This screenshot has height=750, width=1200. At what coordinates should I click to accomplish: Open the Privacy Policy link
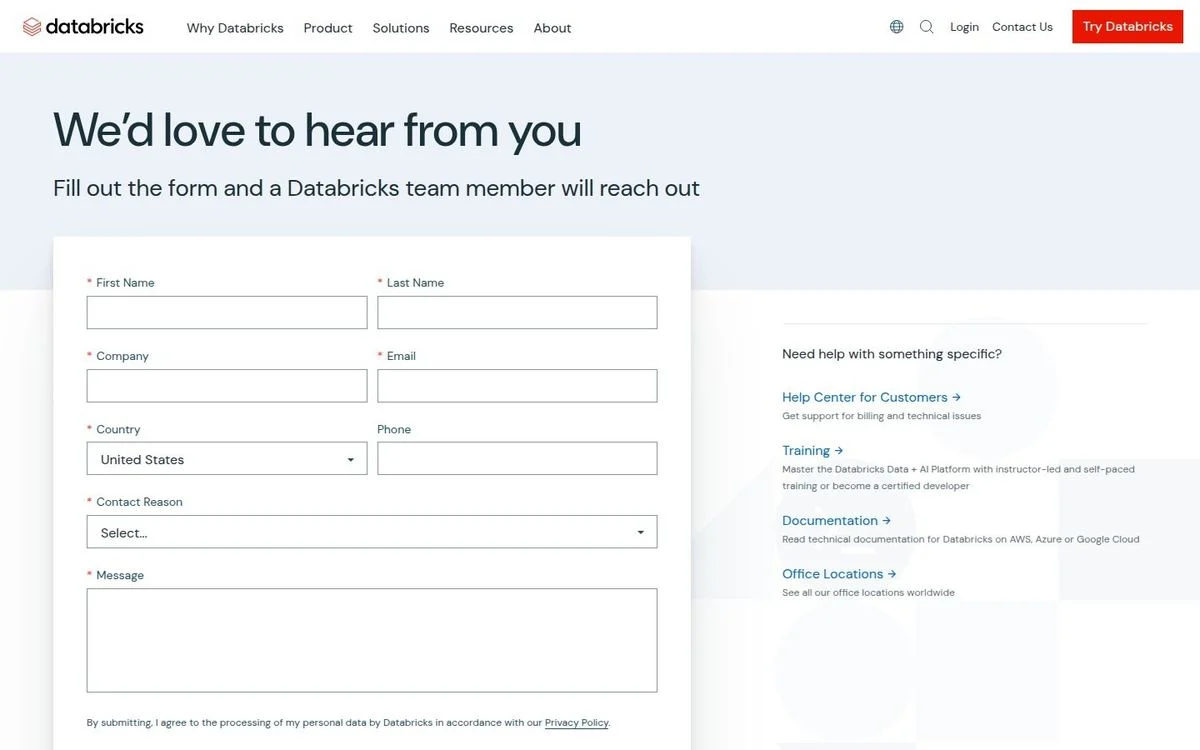click(577, 723)
